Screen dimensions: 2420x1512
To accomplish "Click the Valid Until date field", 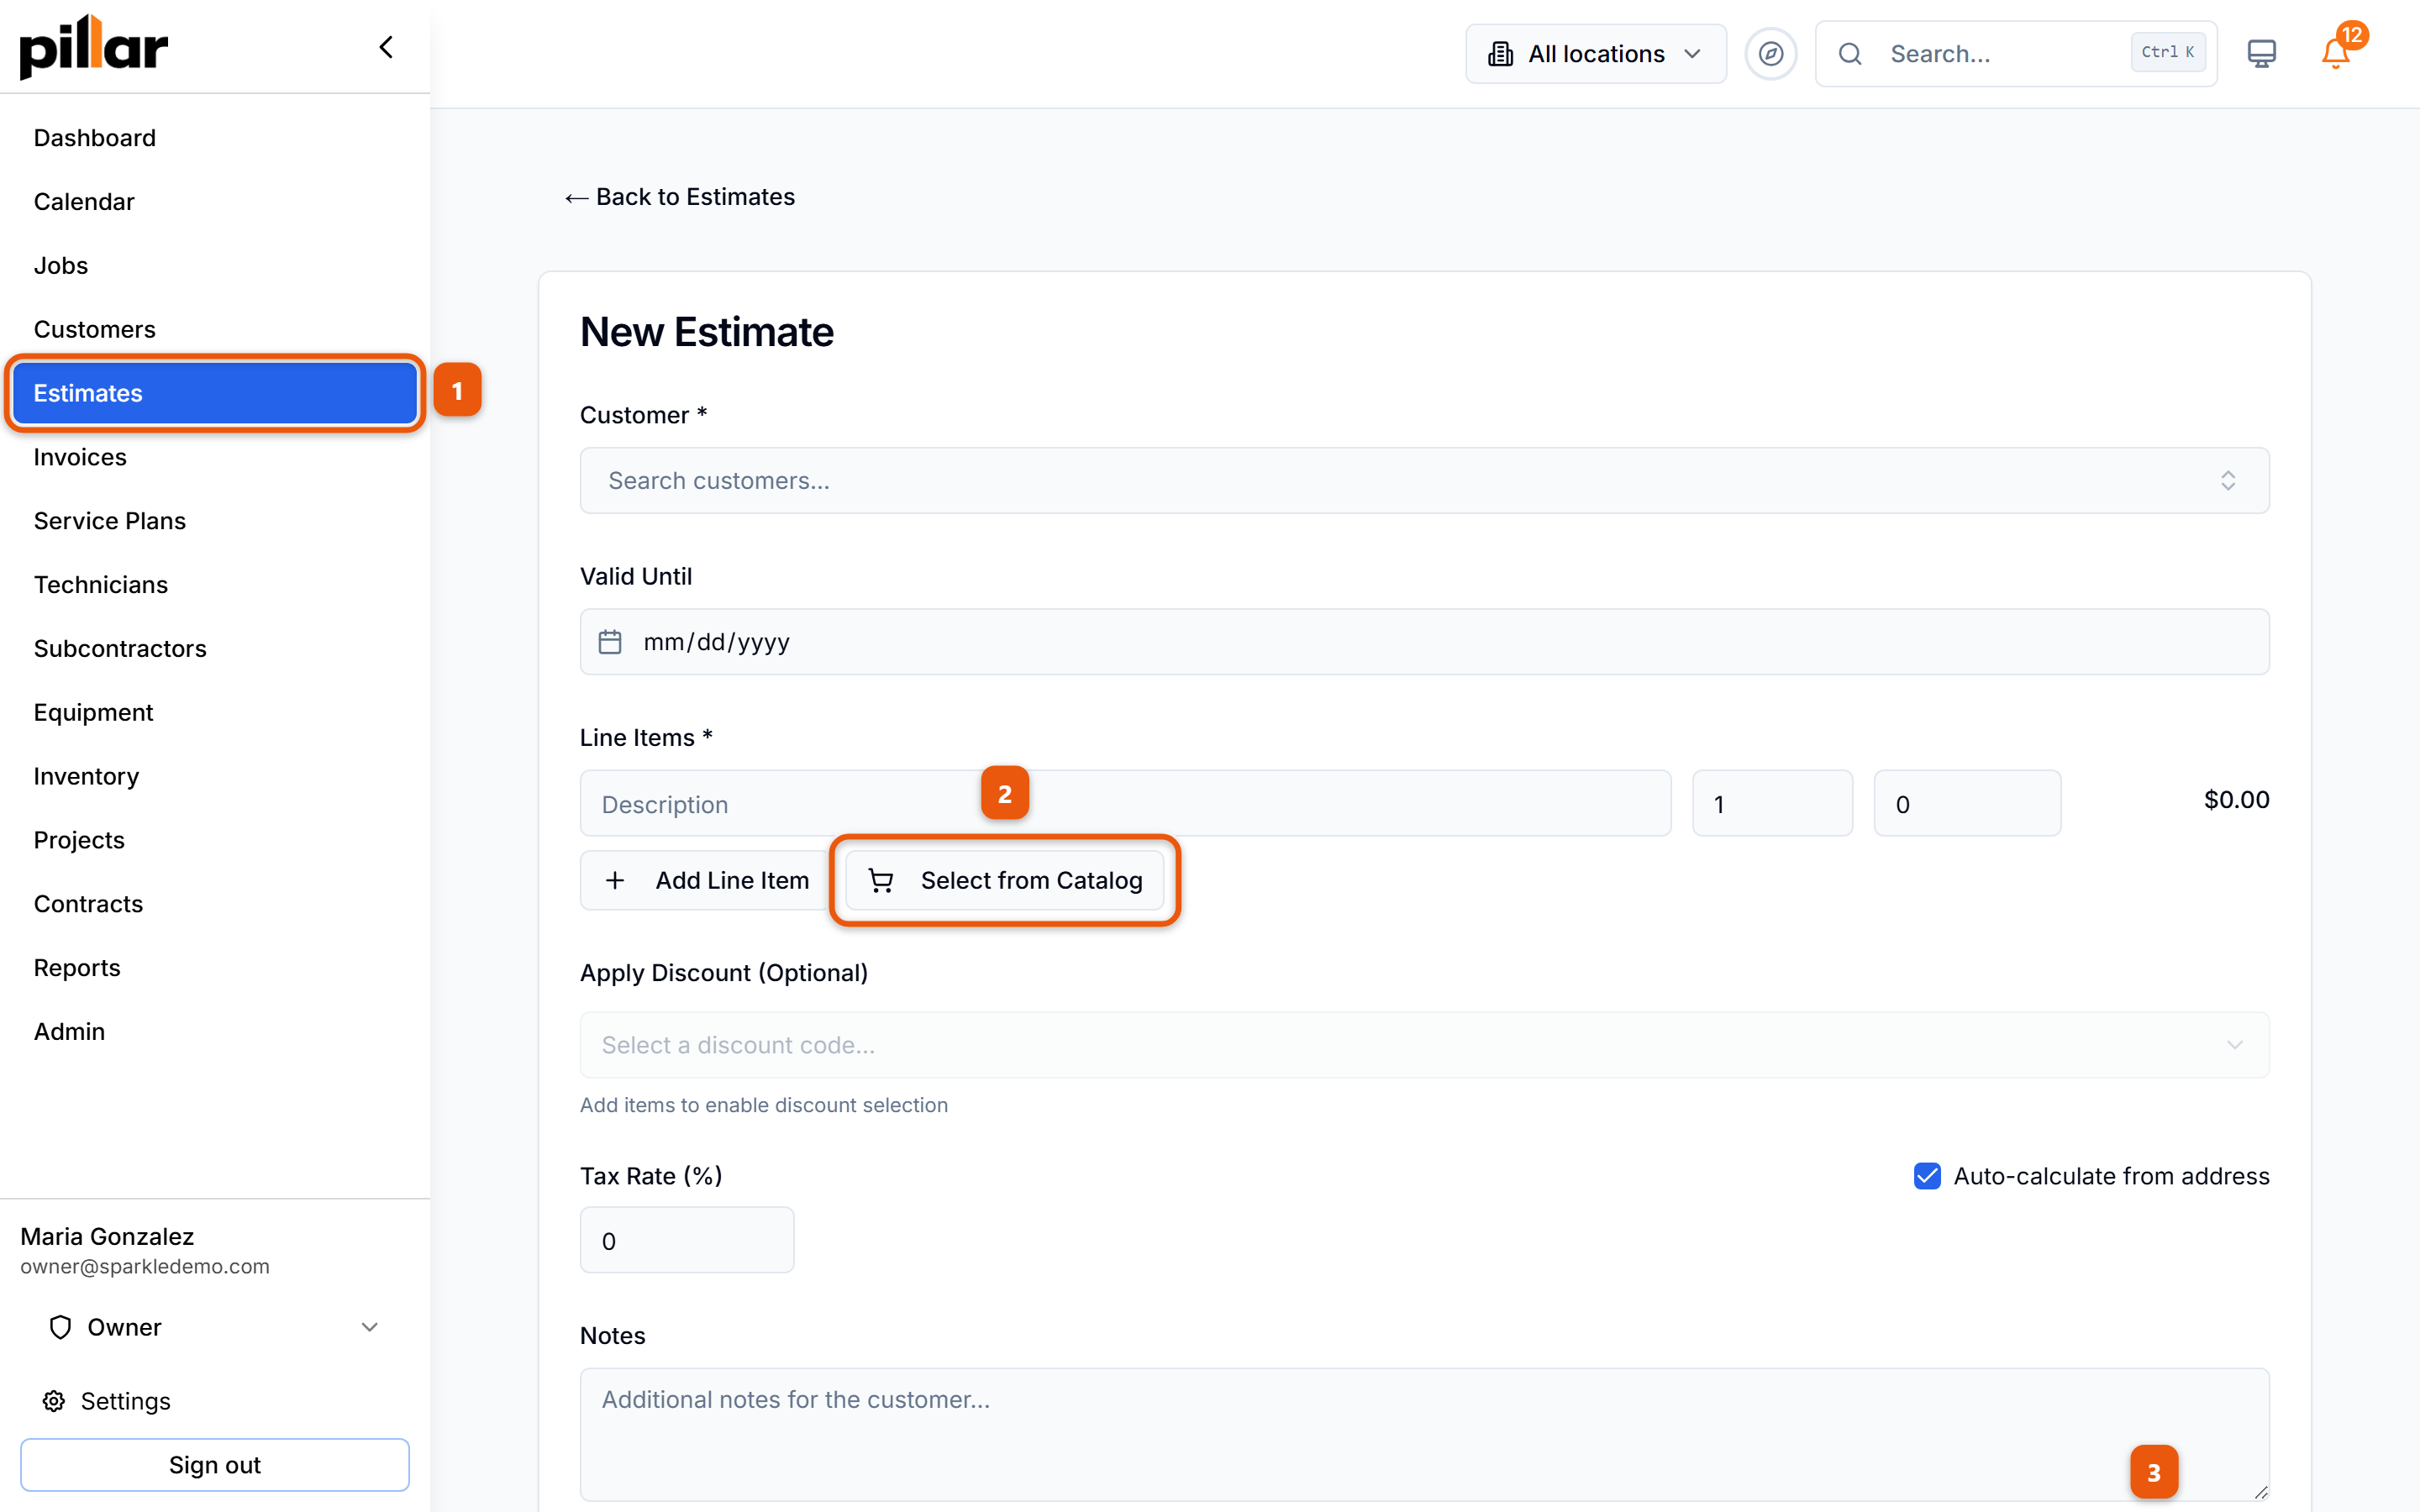I will coord(1424,642).
